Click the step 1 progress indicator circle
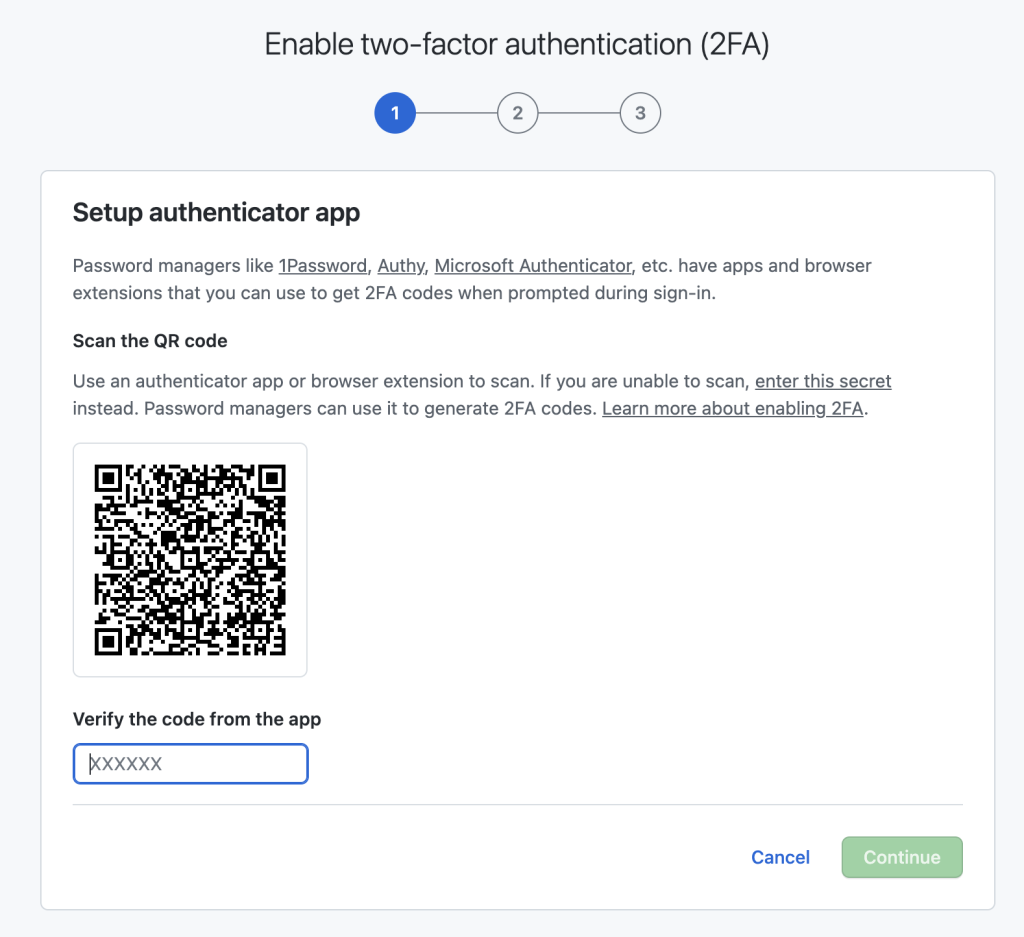Image resolution: width=1024 pixels, height=937 pixels. point(395,113)
